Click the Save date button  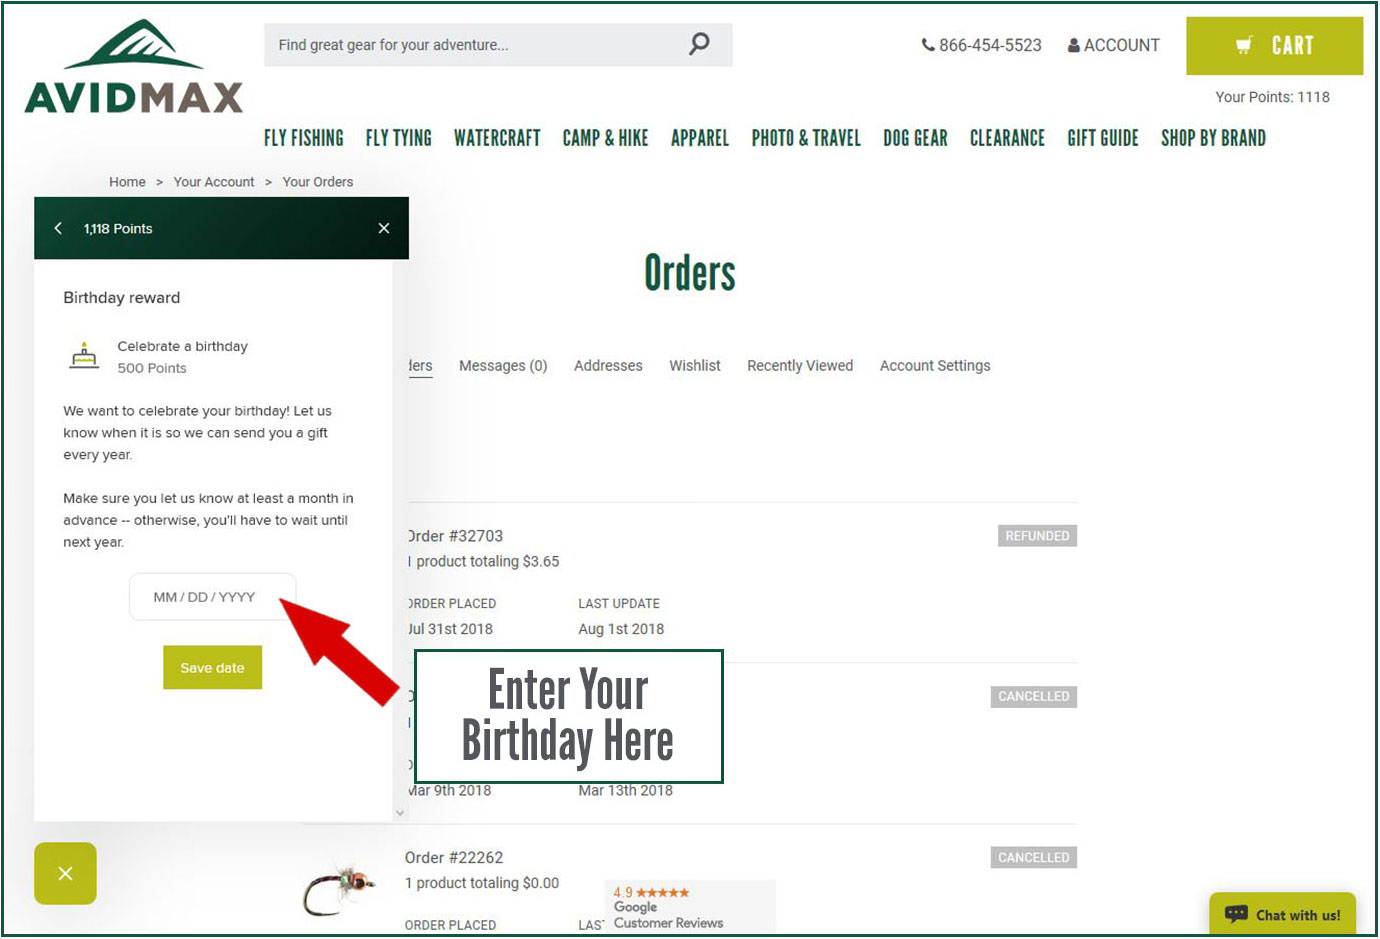pos(212,667)
